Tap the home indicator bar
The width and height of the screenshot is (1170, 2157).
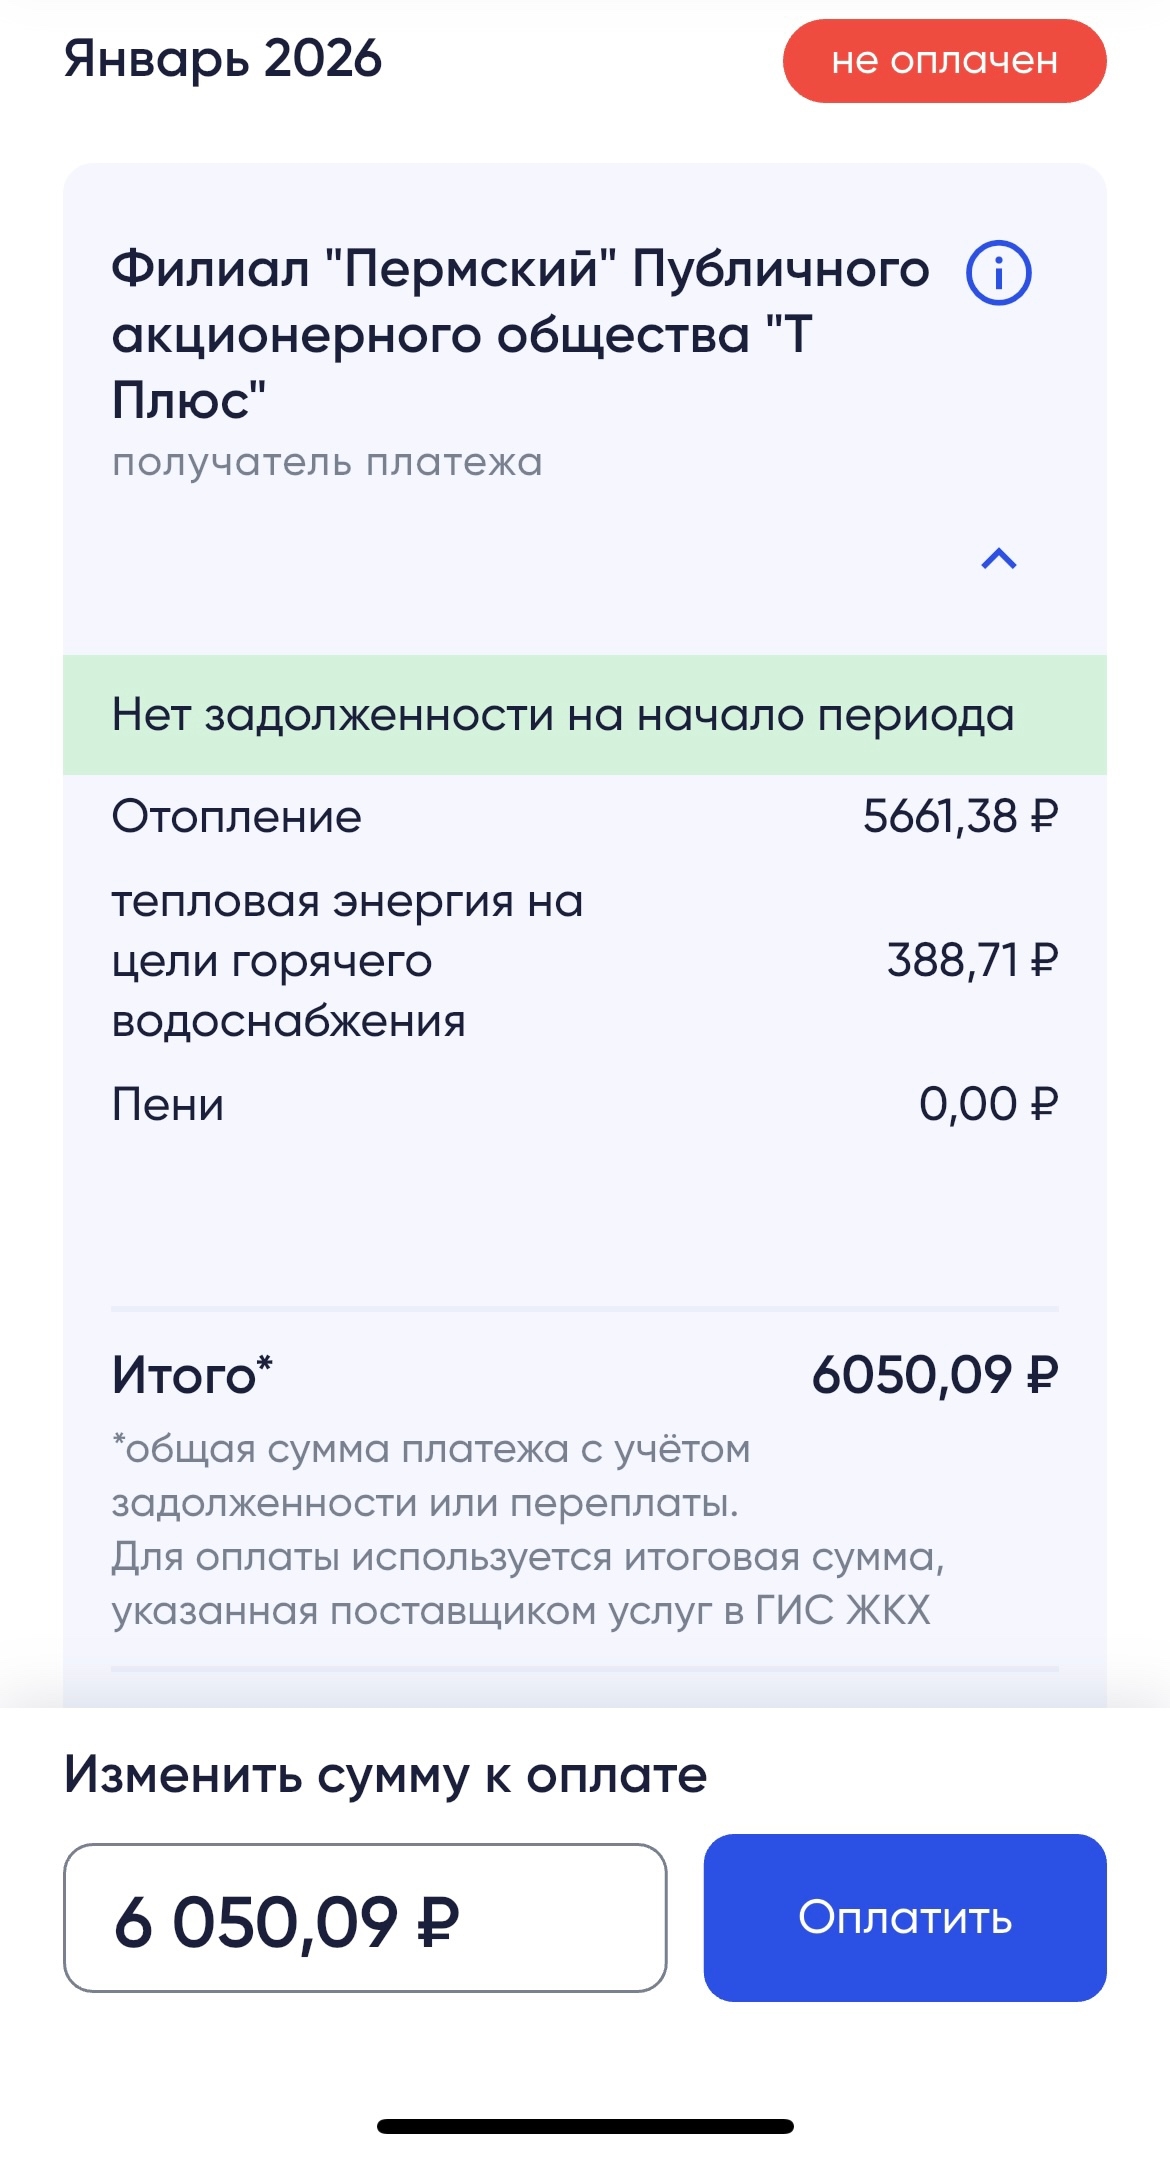(585, 2126)
